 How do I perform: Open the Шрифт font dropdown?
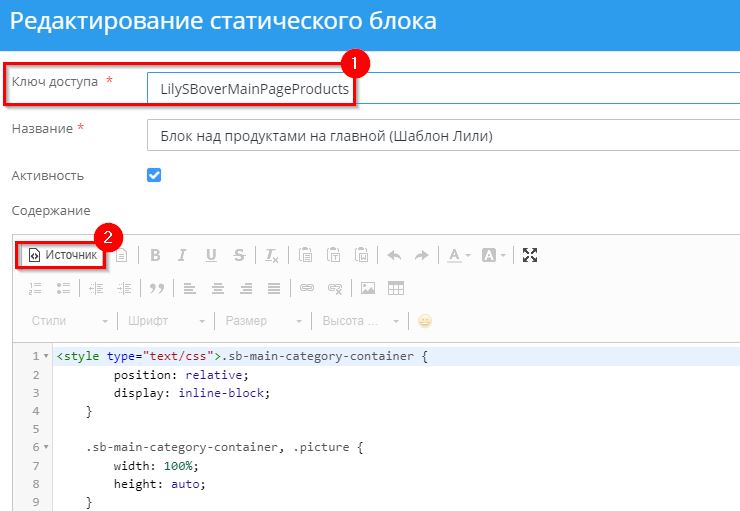coord(166,321)
